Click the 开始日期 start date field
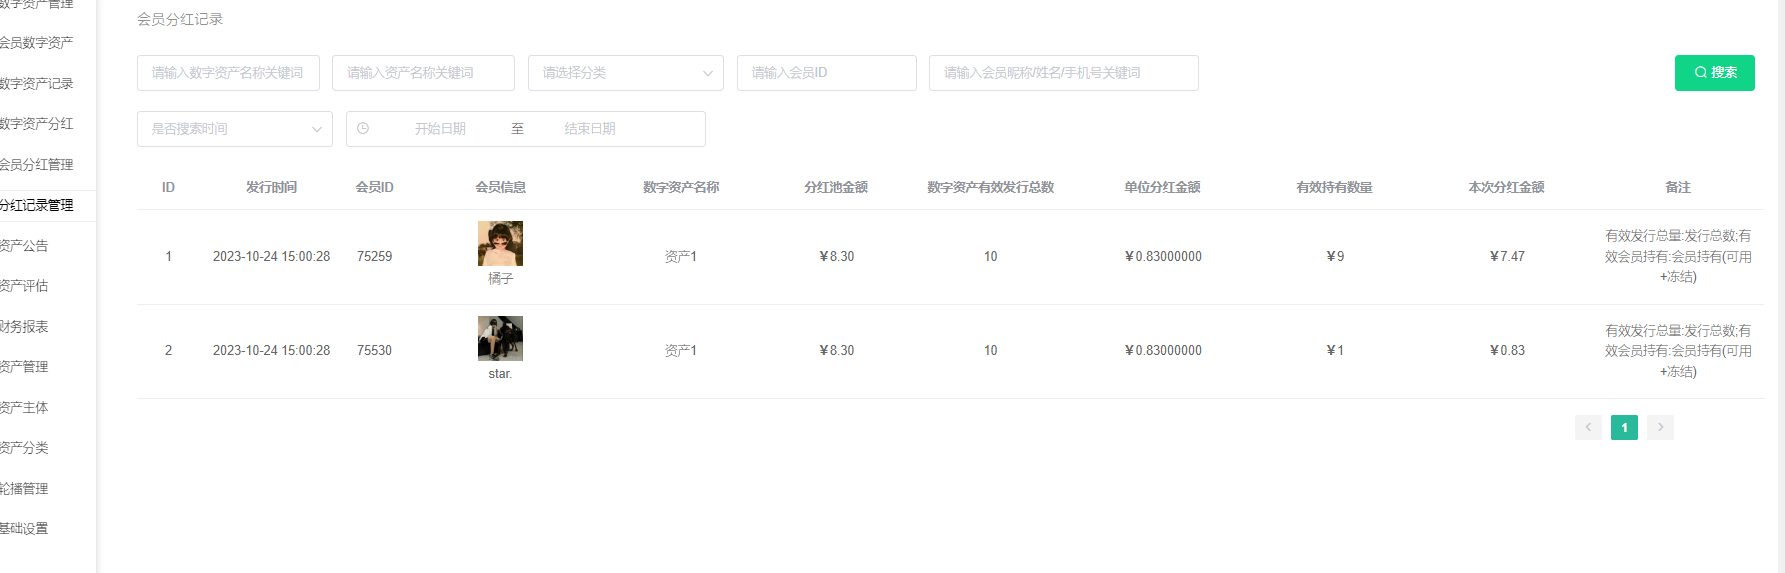The height and width of the screenshot is (573, 1785). (440, 129)
